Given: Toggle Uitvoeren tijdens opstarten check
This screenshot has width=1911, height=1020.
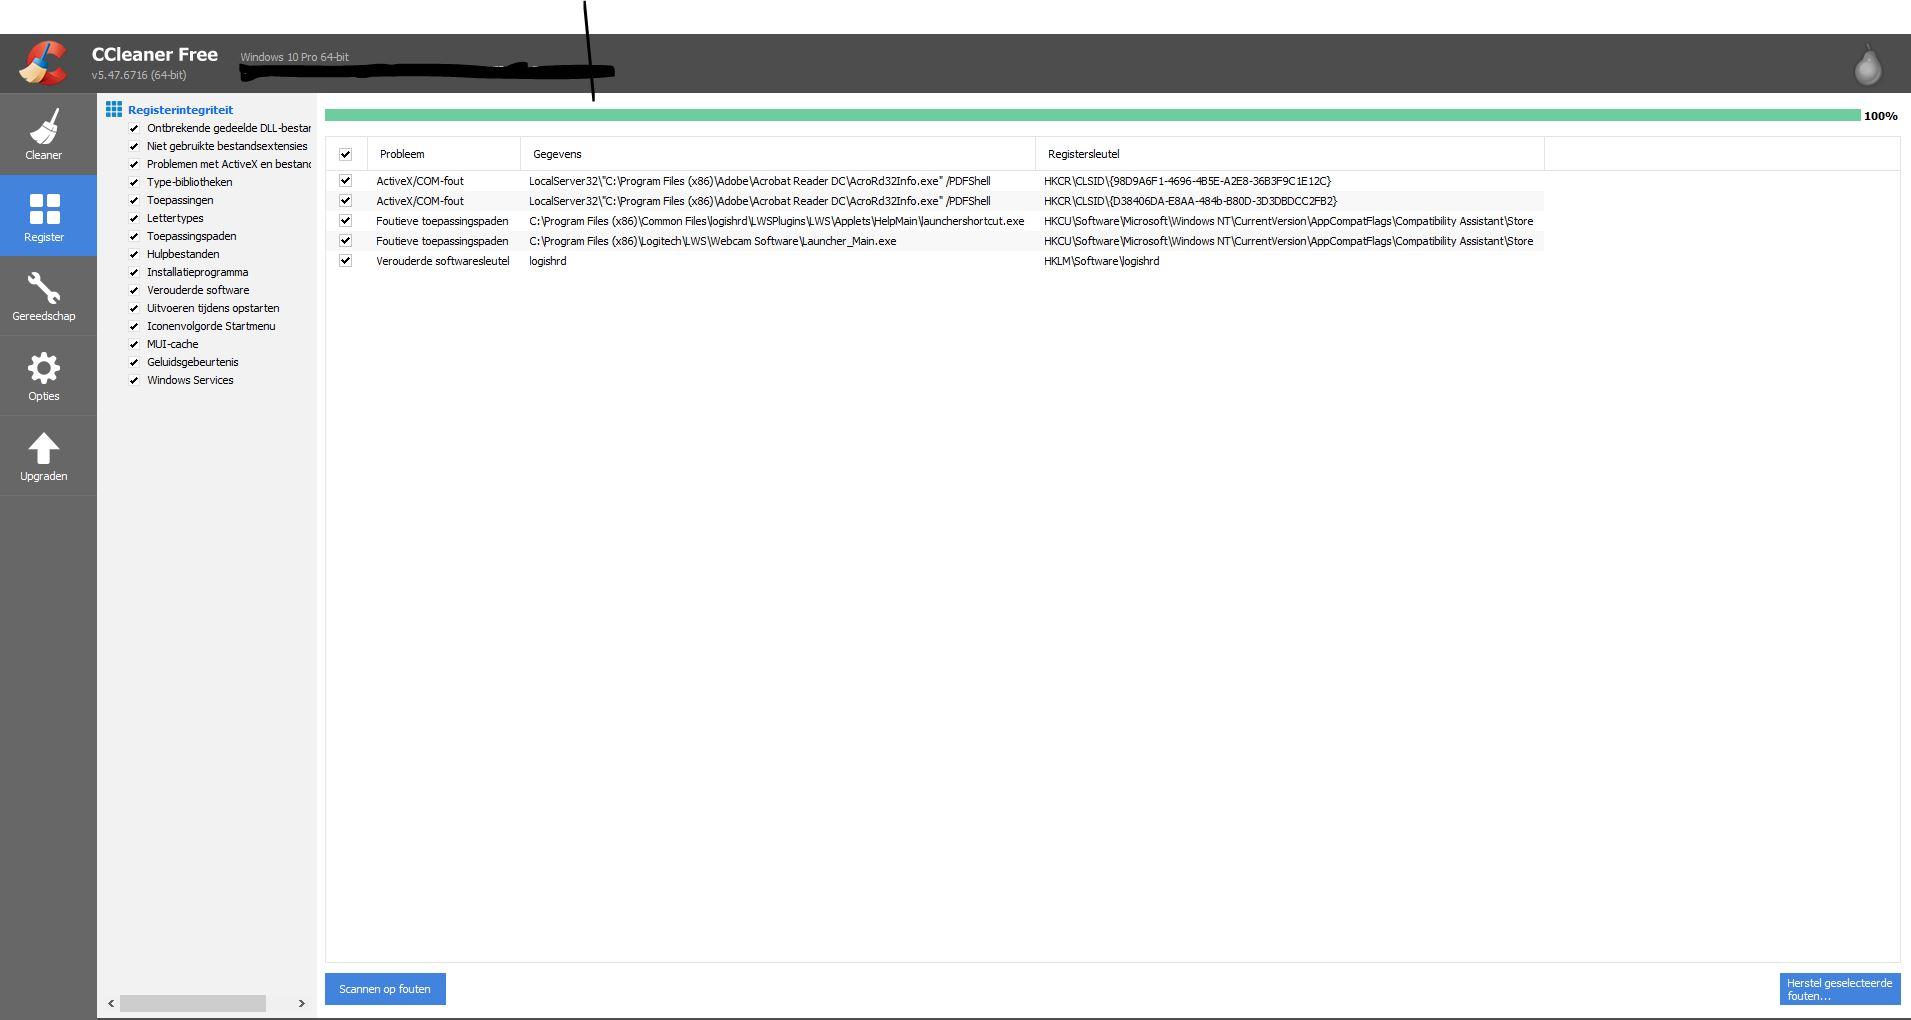Looking at the screenshot, I should [134, 308].
